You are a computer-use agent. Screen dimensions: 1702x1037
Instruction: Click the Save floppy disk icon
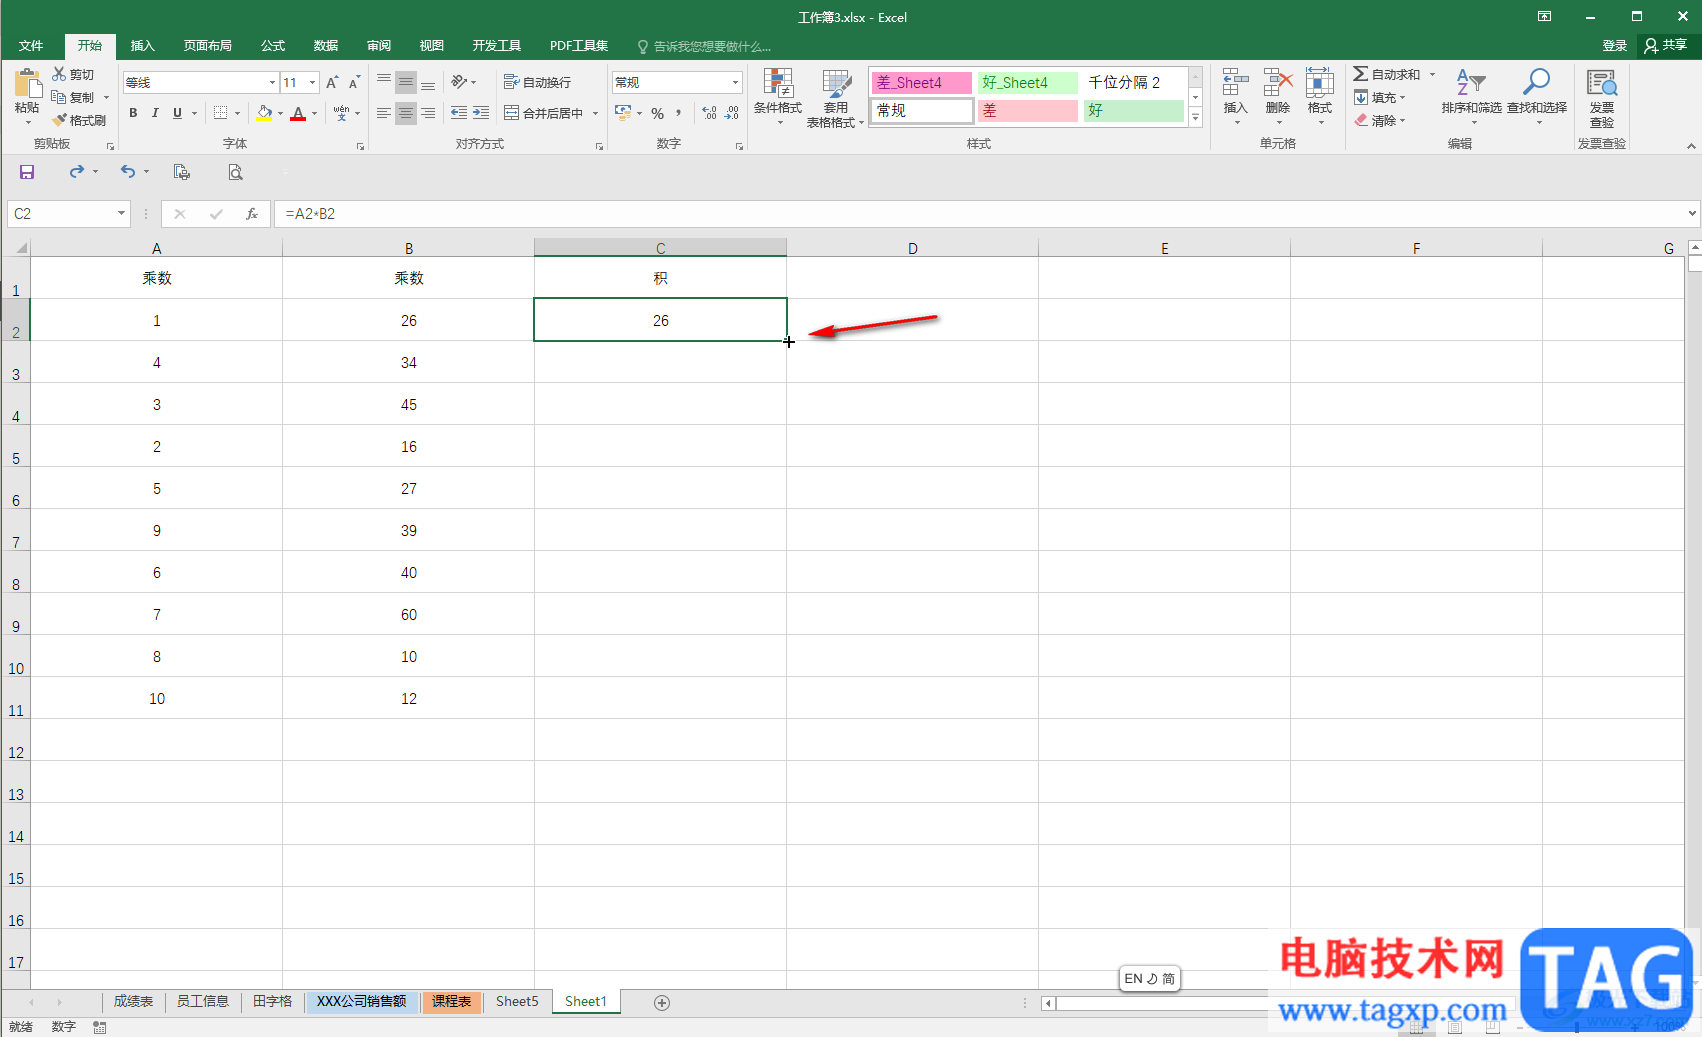[27, 172]
